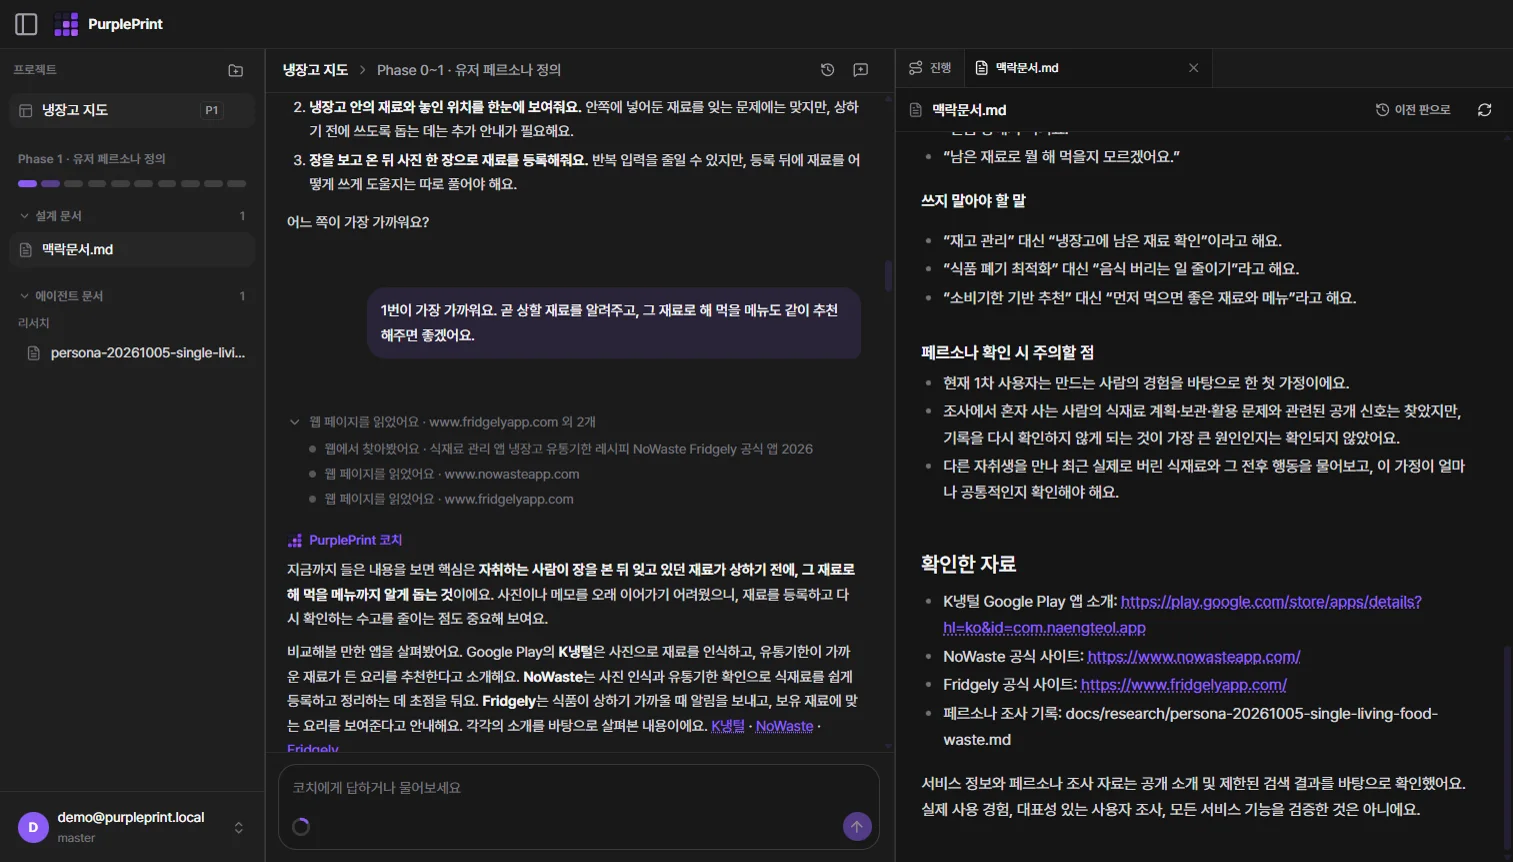Toggle the sidebar panel icon
Screen dimensions: 1513x862
tap(27, 24)
